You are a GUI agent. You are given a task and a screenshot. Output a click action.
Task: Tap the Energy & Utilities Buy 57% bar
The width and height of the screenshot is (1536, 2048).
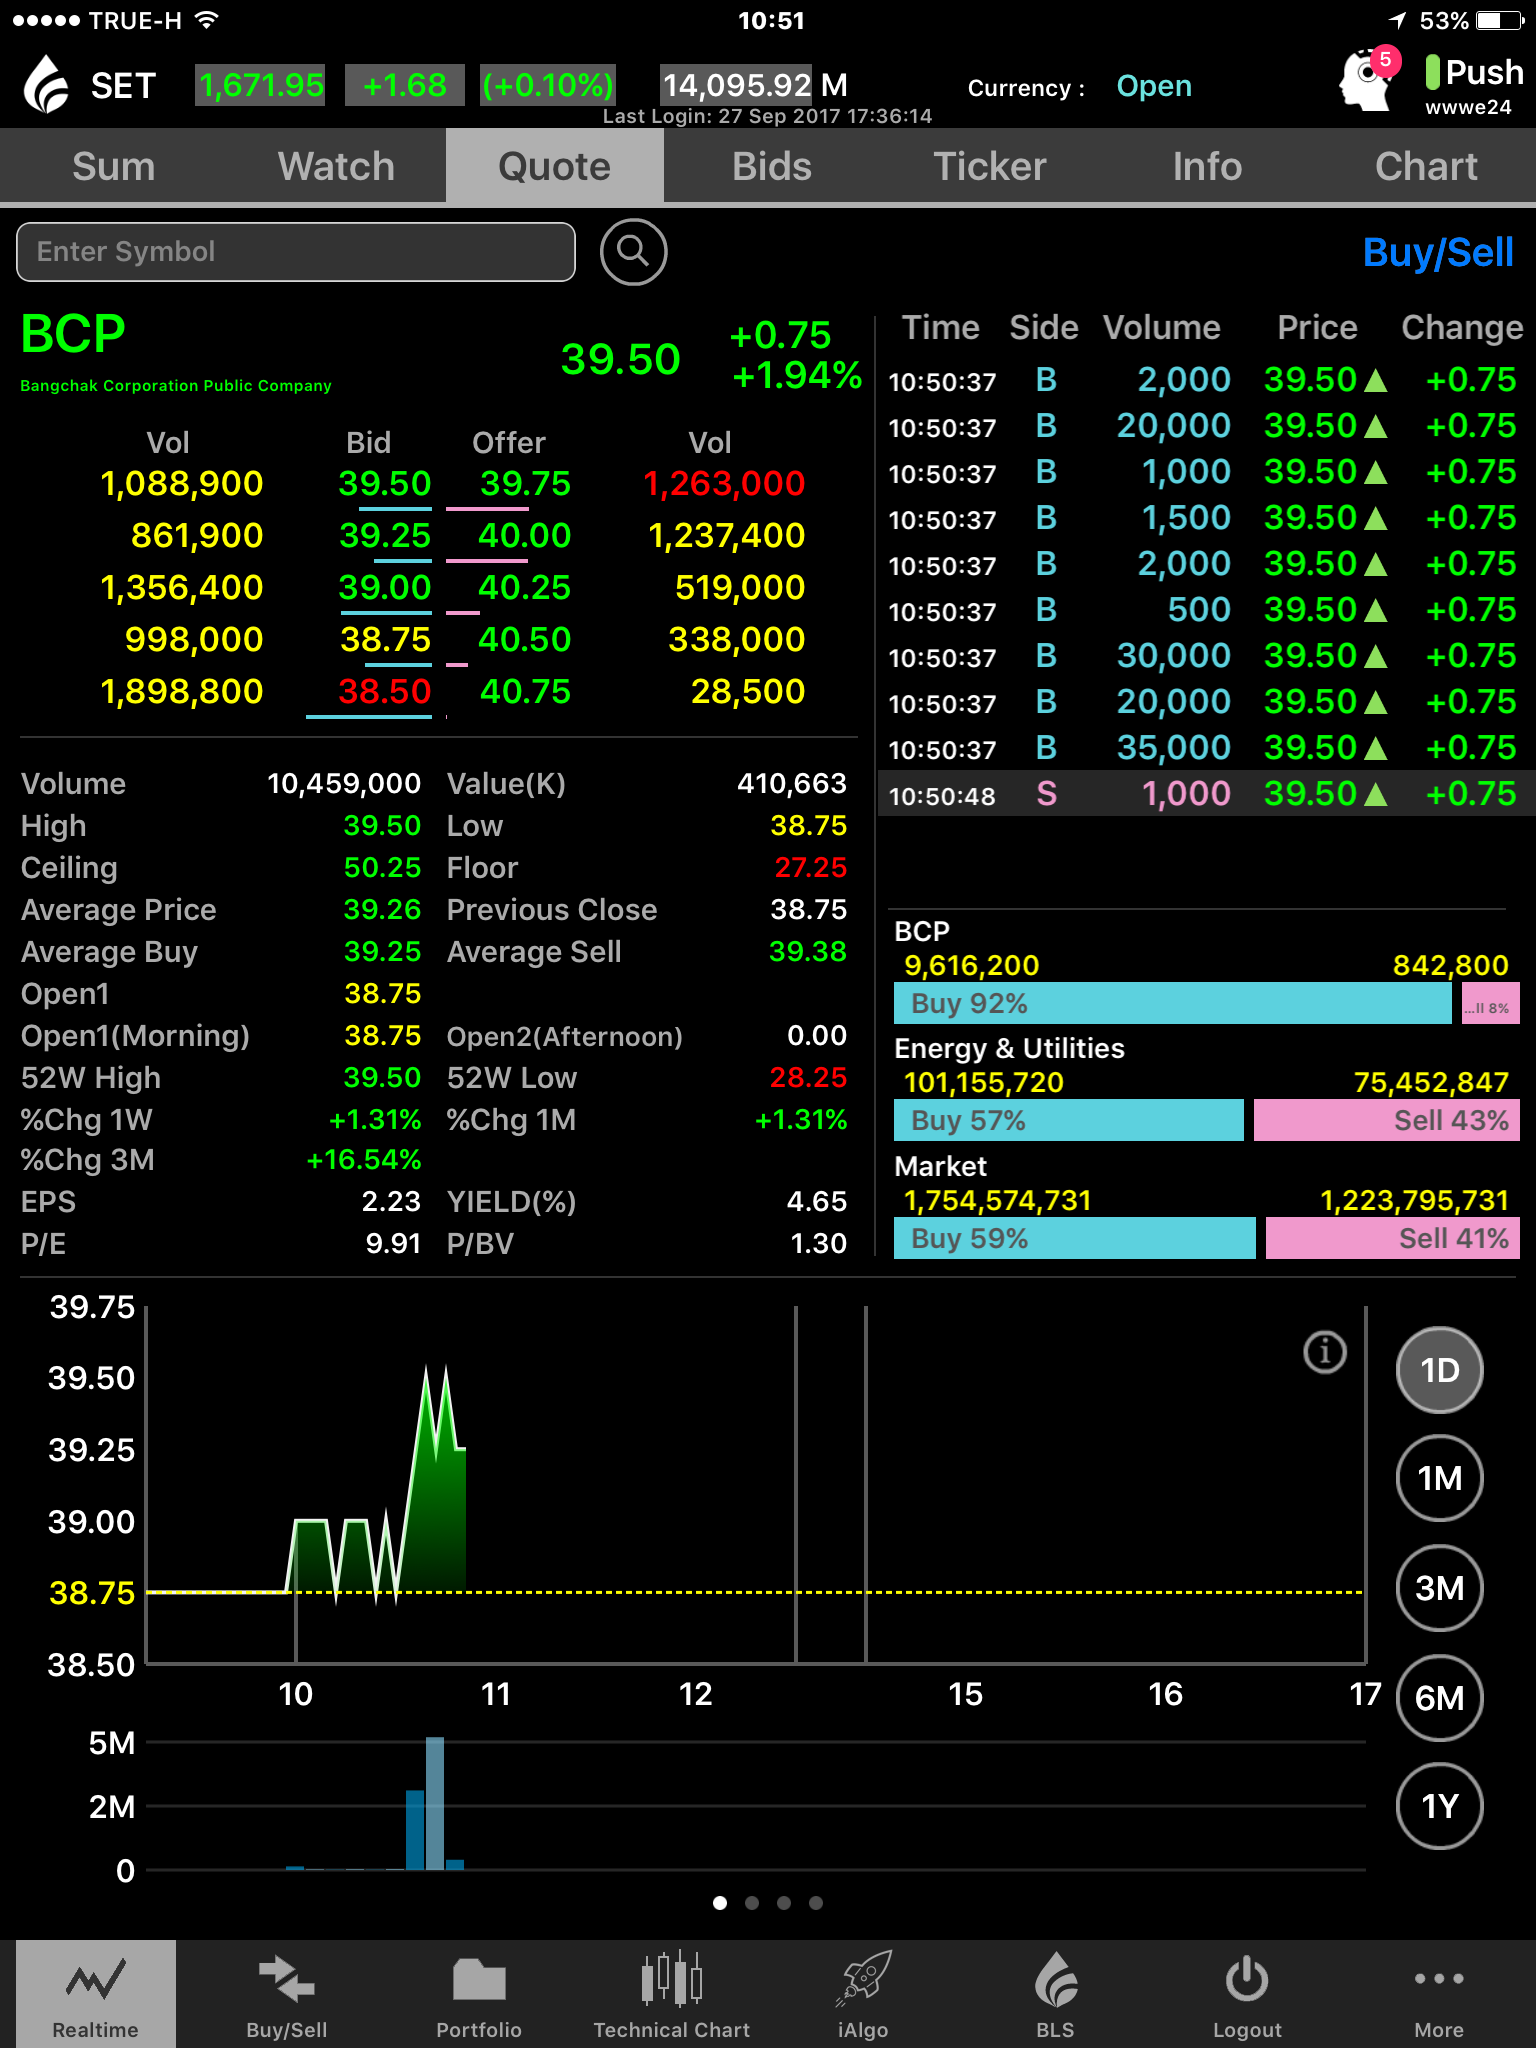point(1068,1120)
